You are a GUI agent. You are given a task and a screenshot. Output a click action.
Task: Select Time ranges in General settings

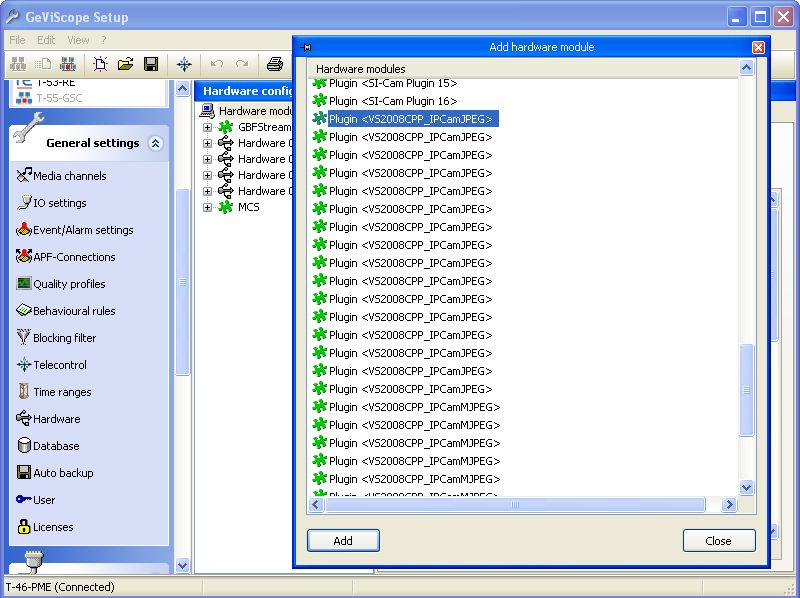click(62, 392)
